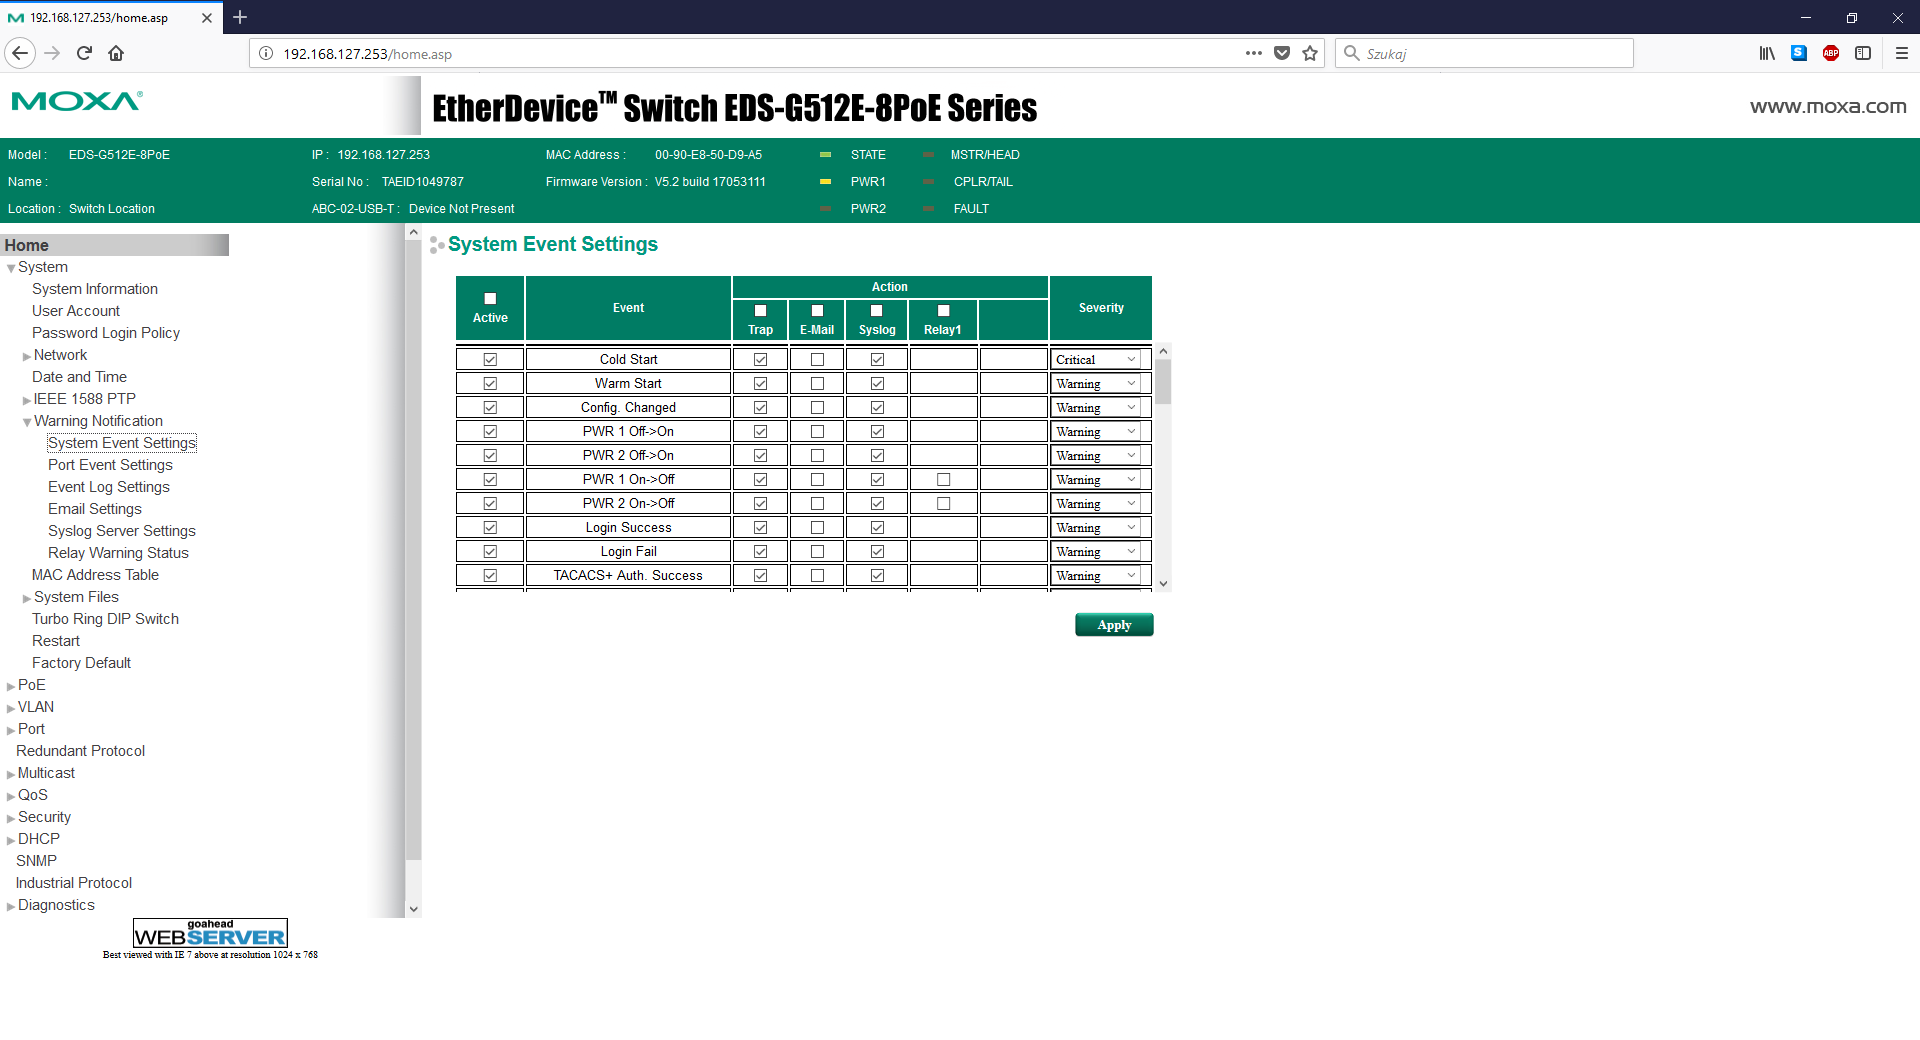Expand the PoE menu
1920x1040 pixels.
coord(11,686)
